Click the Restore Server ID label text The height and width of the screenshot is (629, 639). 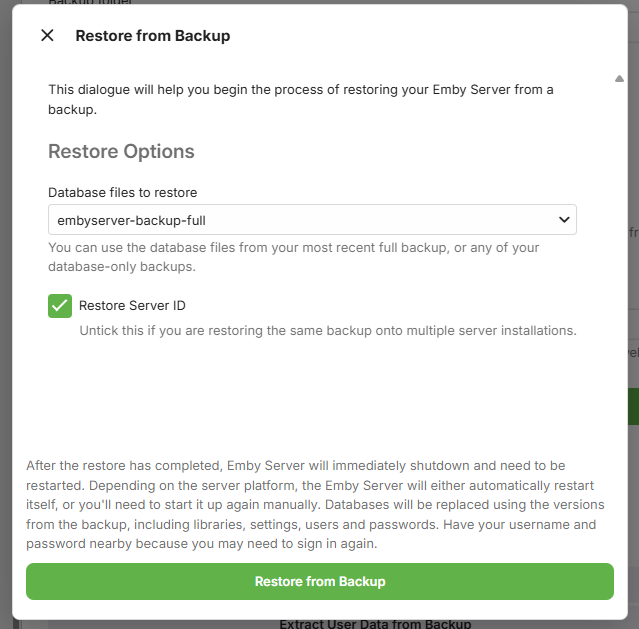point(132,305)
